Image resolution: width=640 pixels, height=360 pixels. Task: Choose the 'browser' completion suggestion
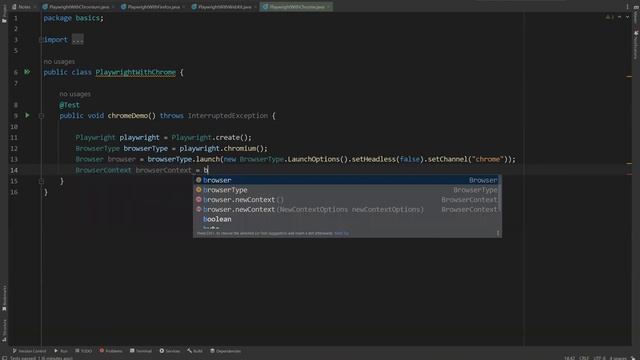click(x=347, y=180)
